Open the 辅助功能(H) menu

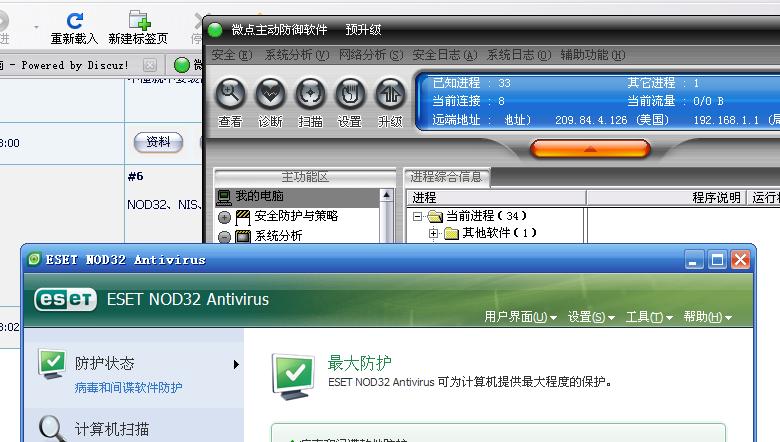(x=593, y=55)
